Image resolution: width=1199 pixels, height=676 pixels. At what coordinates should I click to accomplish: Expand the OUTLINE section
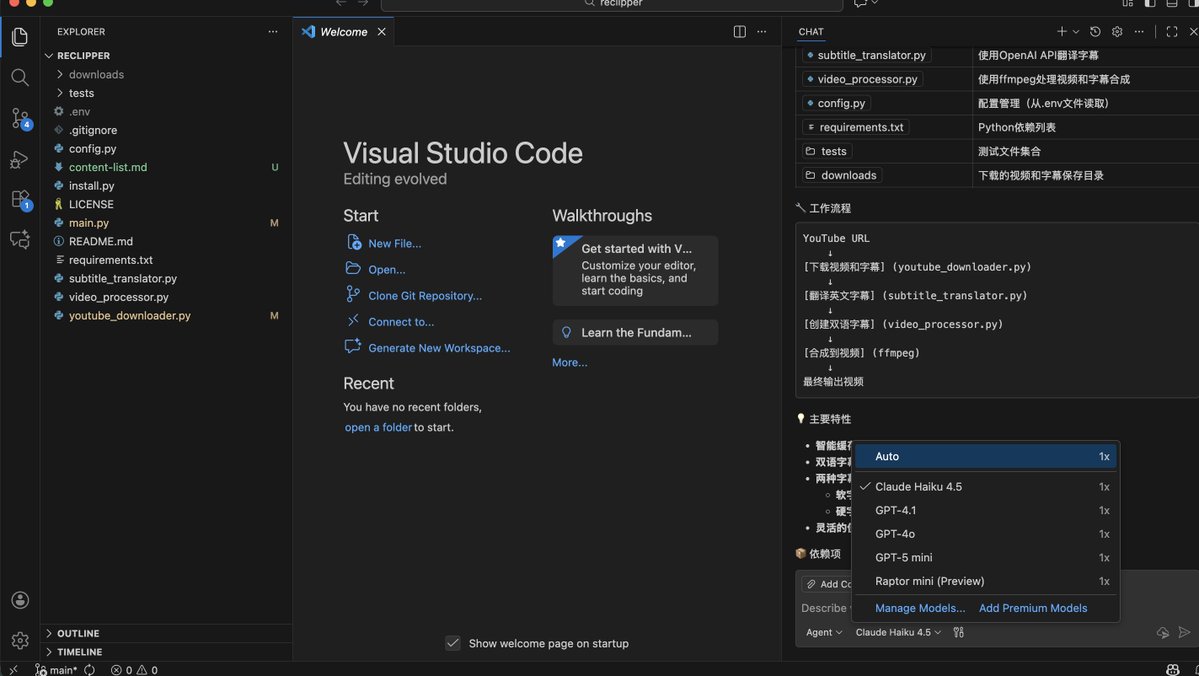coord(77,633)
